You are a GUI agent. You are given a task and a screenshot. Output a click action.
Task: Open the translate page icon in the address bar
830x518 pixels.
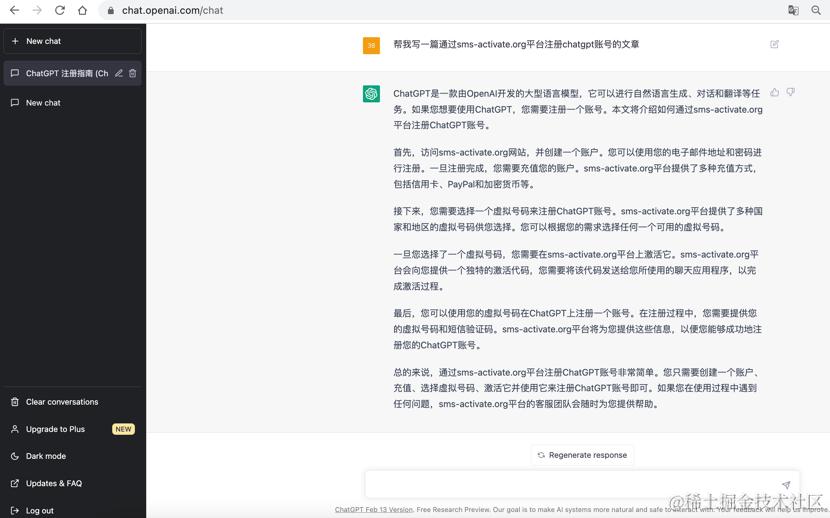[x=793, y=10]
